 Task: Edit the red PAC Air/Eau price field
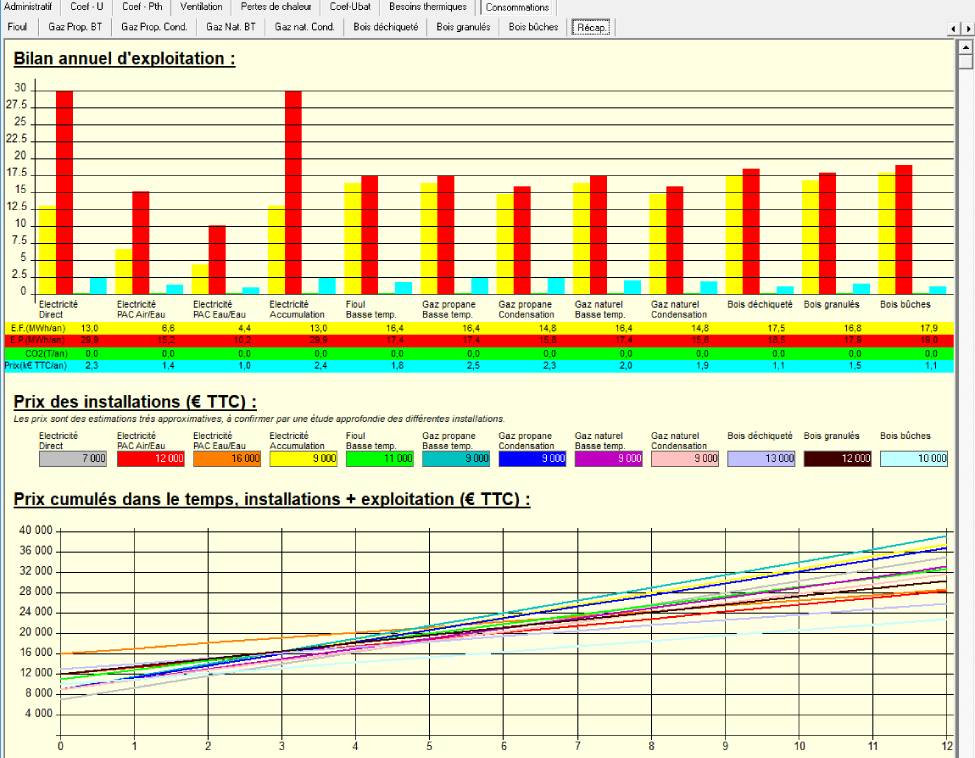click(x=147, y=458)
